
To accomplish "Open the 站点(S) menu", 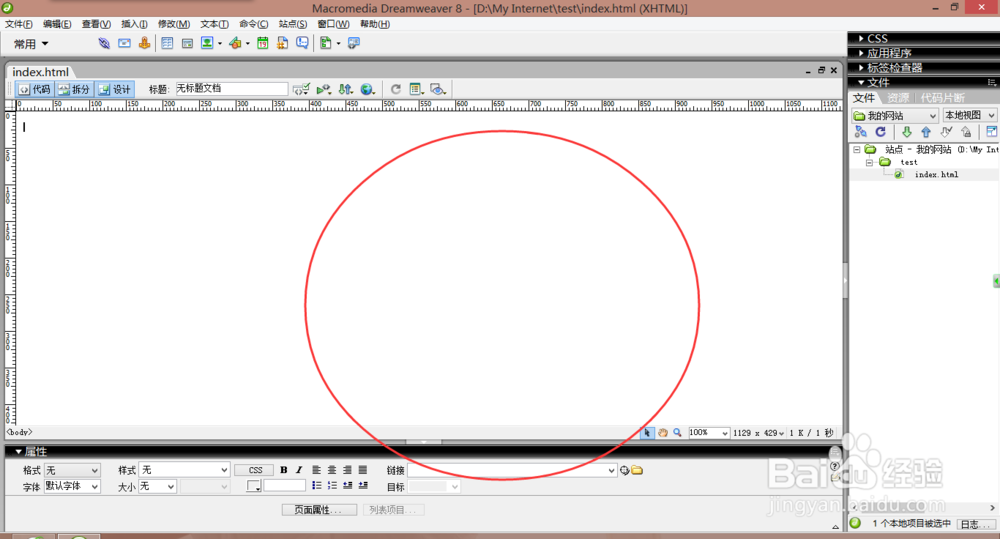I will pyautogui.click(x=293, y=24).
